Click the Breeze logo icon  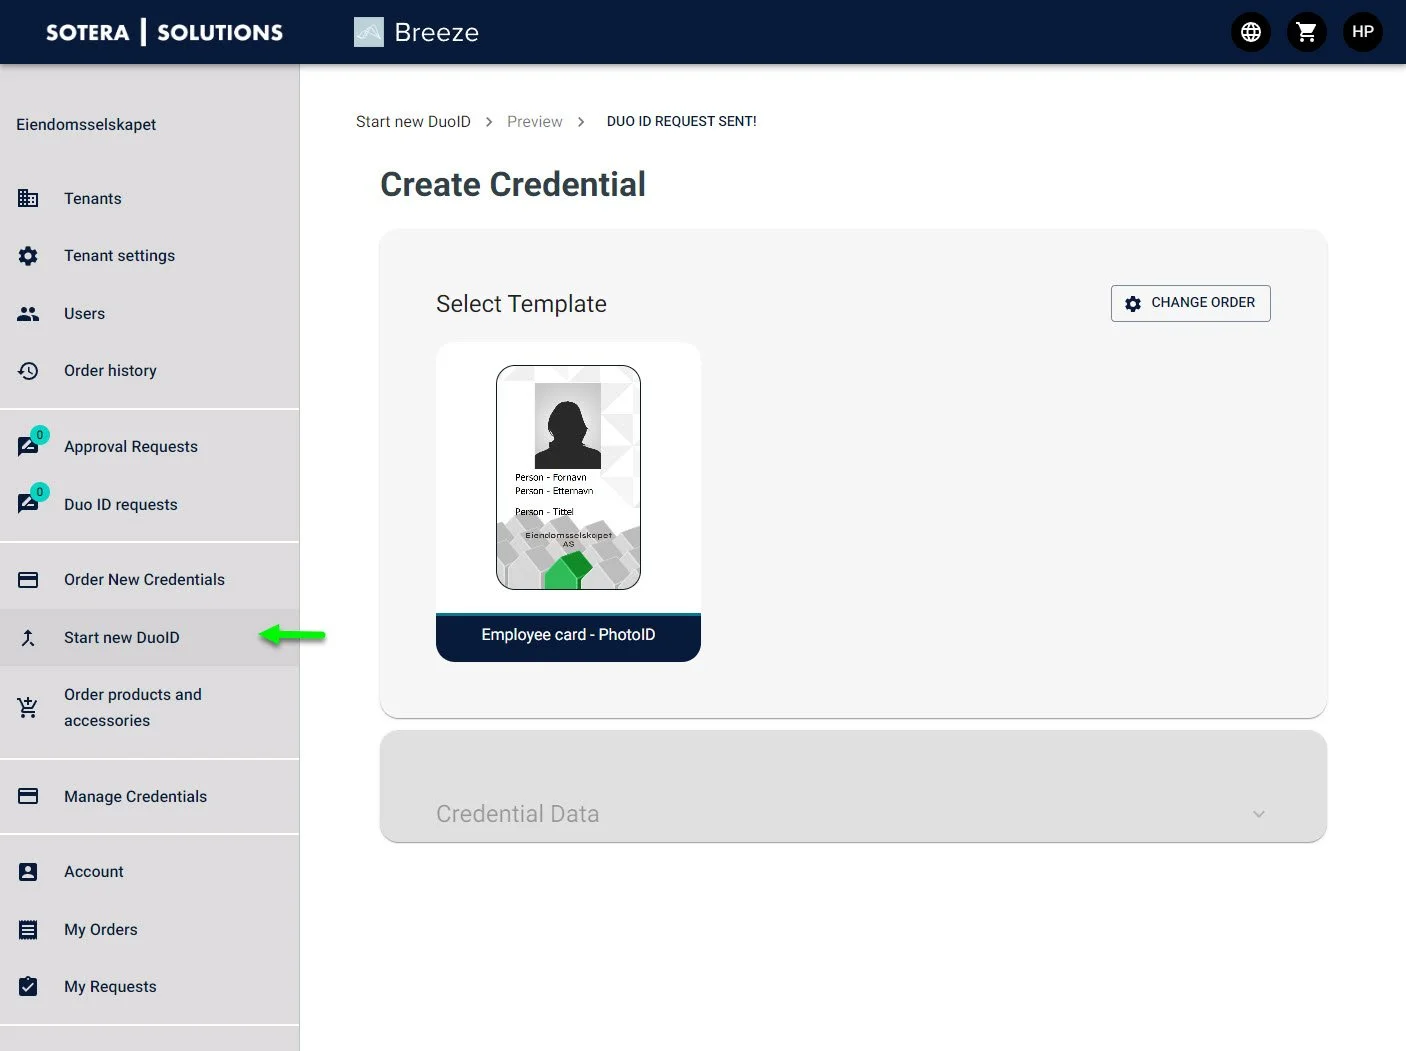pyautogui.click(x=369, y=32)
